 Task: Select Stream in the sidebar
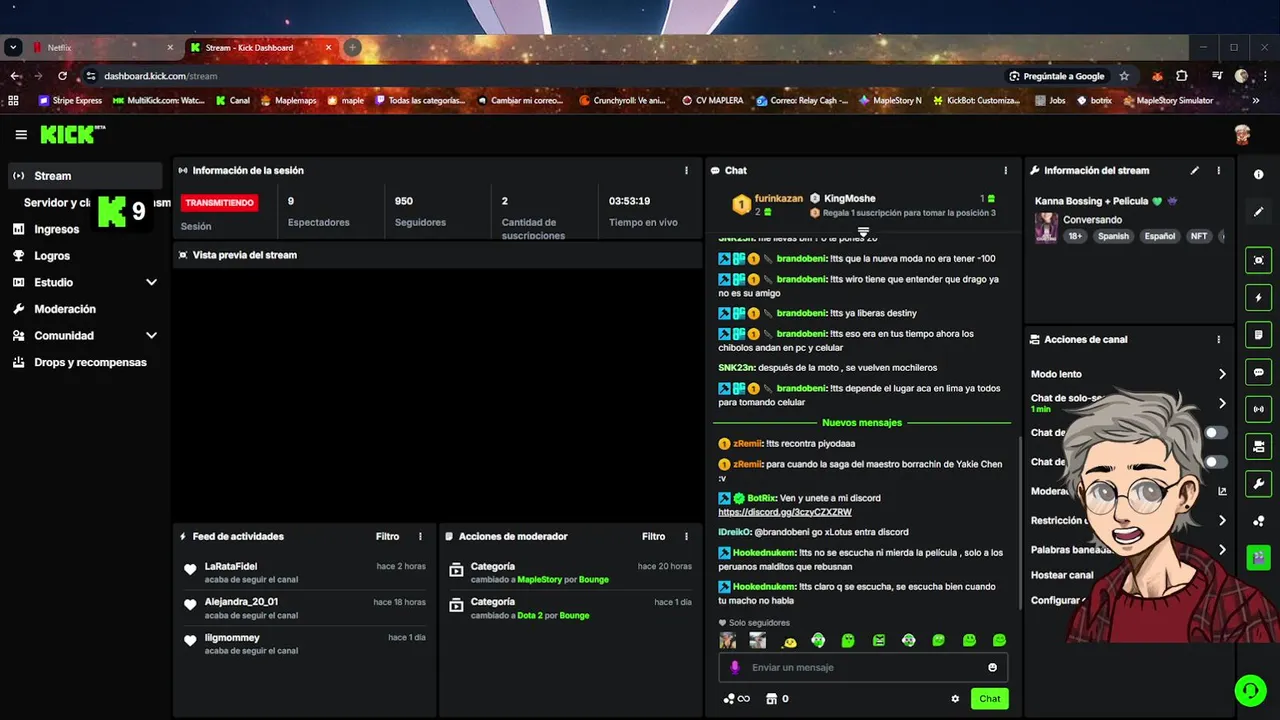pyautogui.click(x=85, y=176)
